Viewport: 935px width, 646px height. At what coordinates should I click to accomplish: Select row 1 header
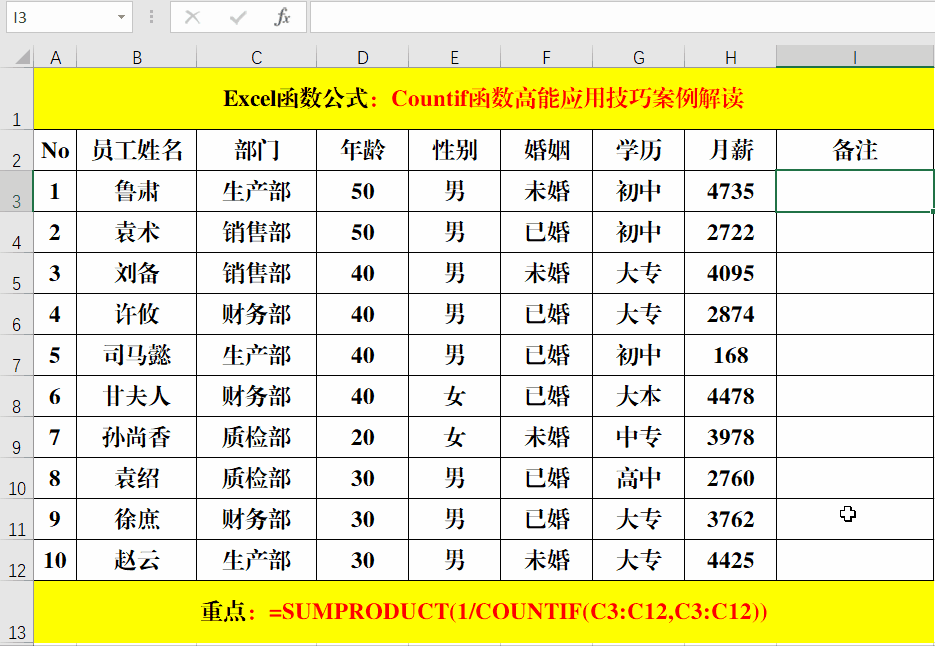[17, 98]
